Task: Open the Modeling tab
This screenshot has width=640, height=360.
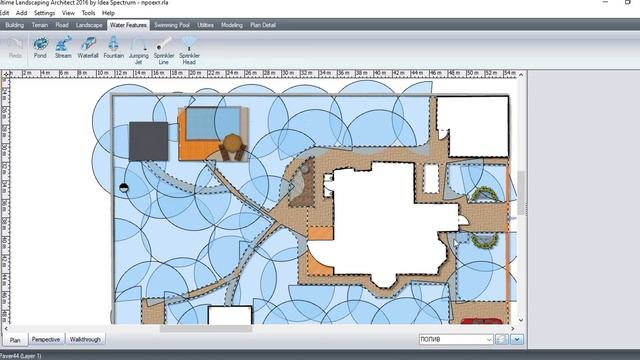Action: 232,25
